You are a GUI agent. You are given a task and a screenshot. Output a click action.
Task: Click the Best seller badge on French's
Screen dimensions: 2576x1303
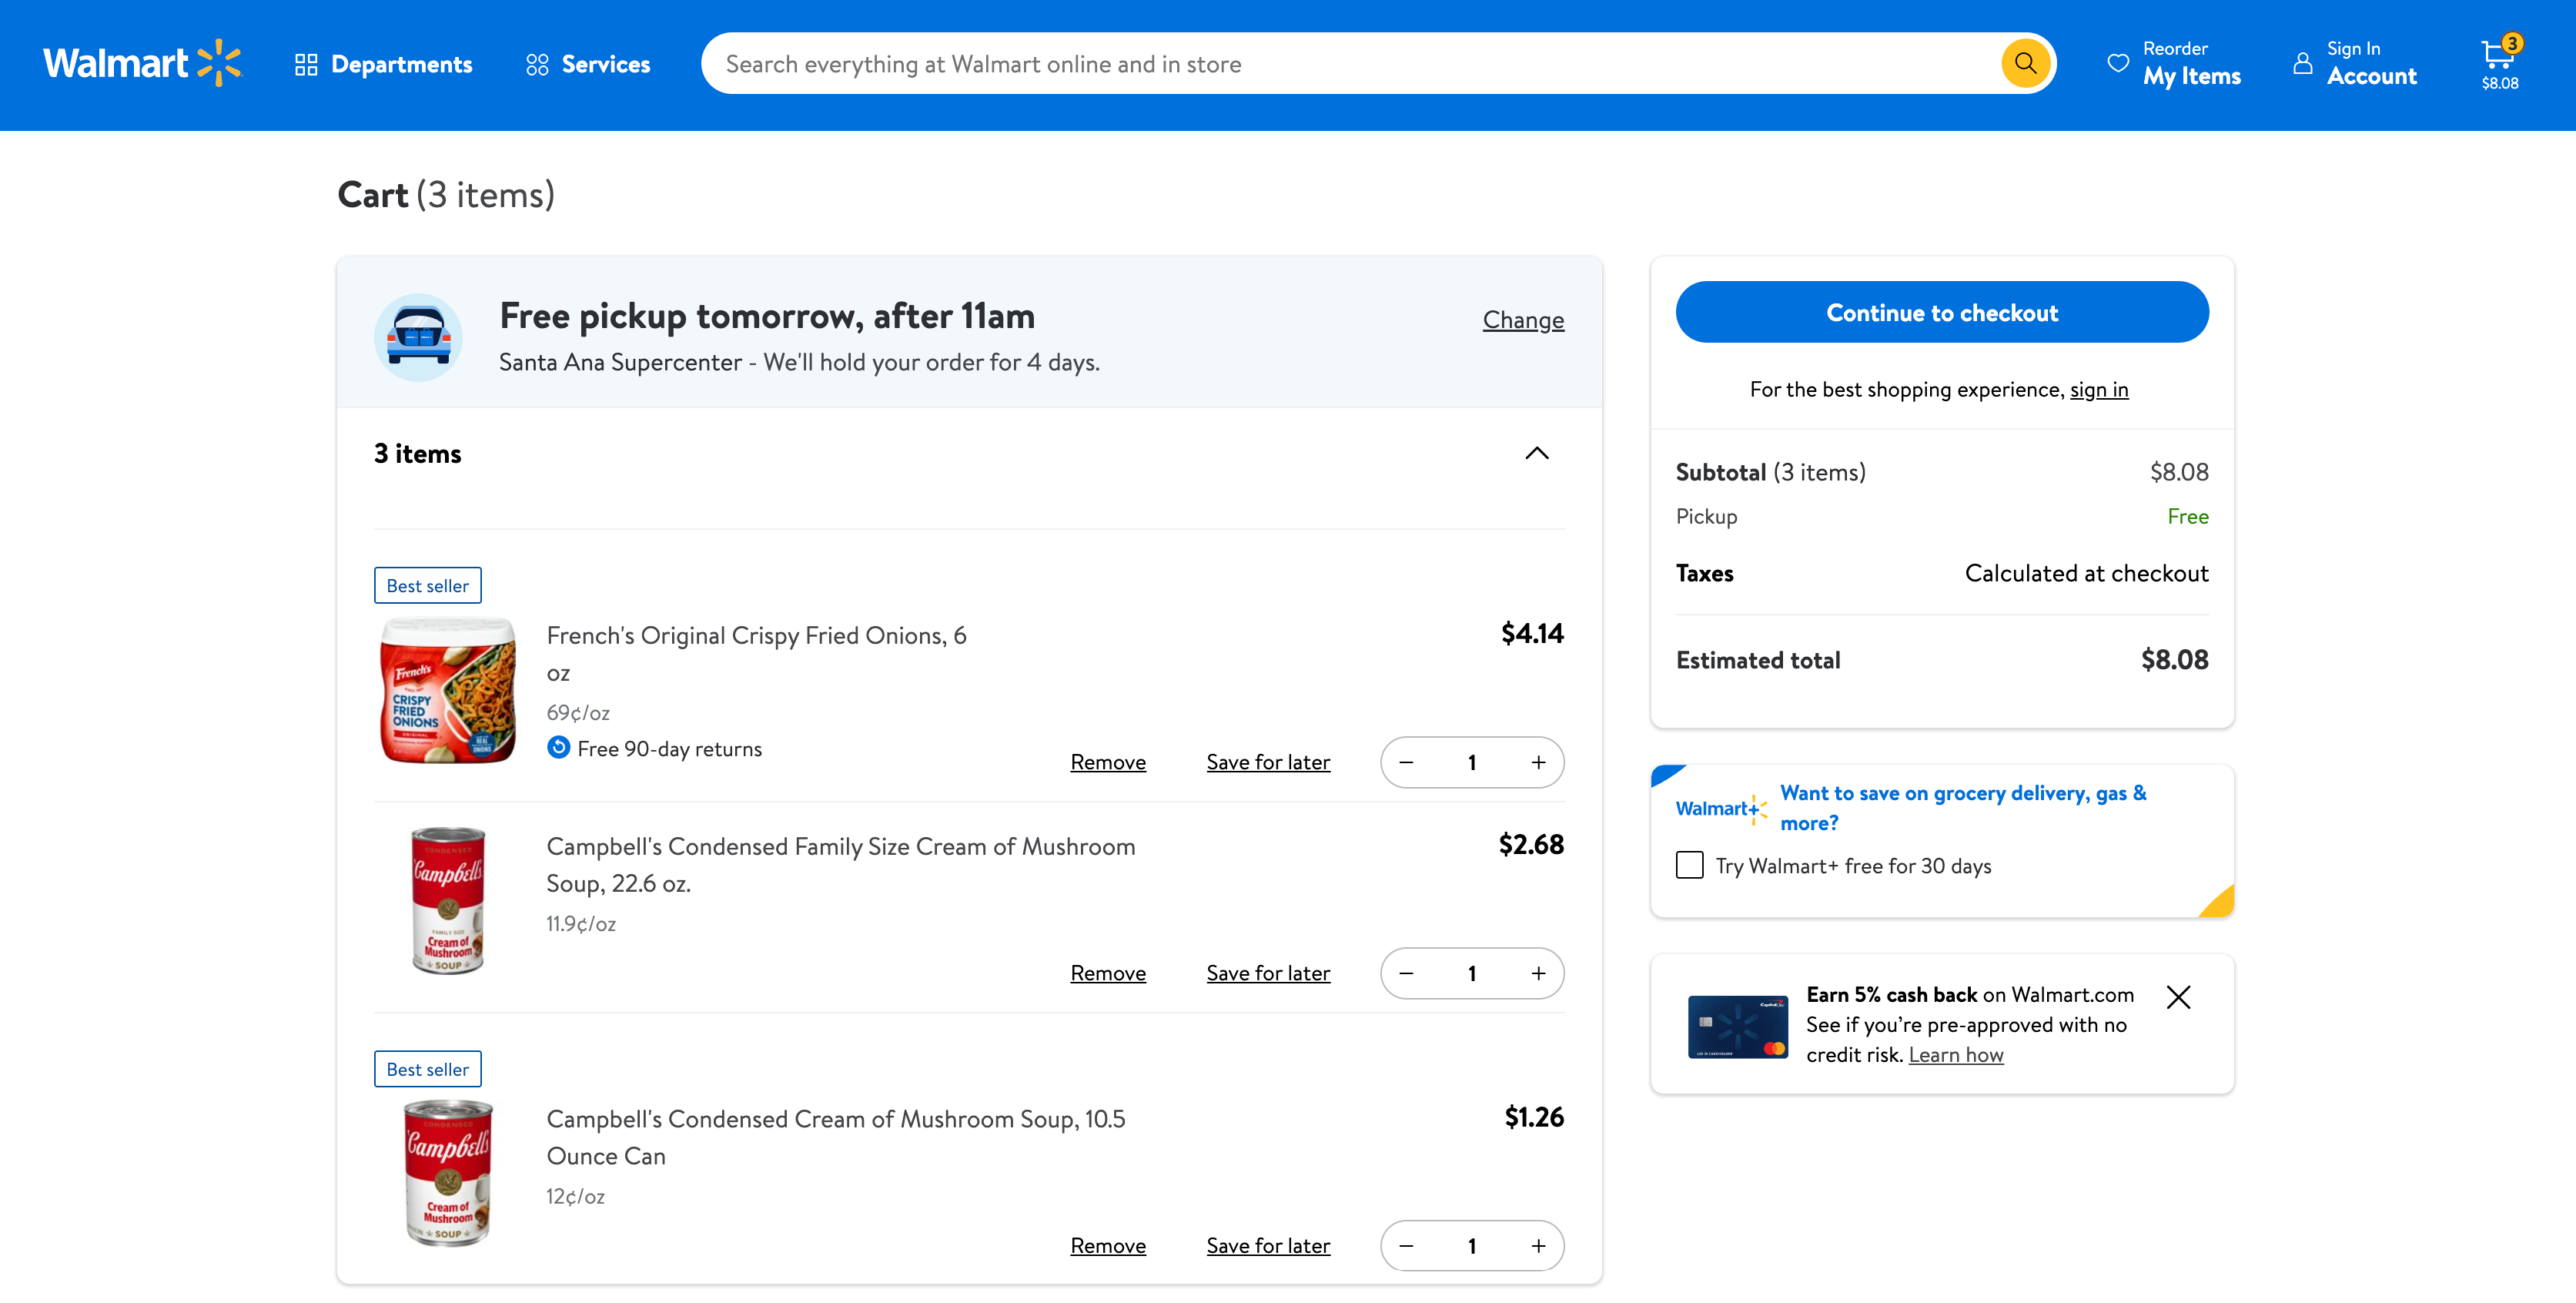428,586
